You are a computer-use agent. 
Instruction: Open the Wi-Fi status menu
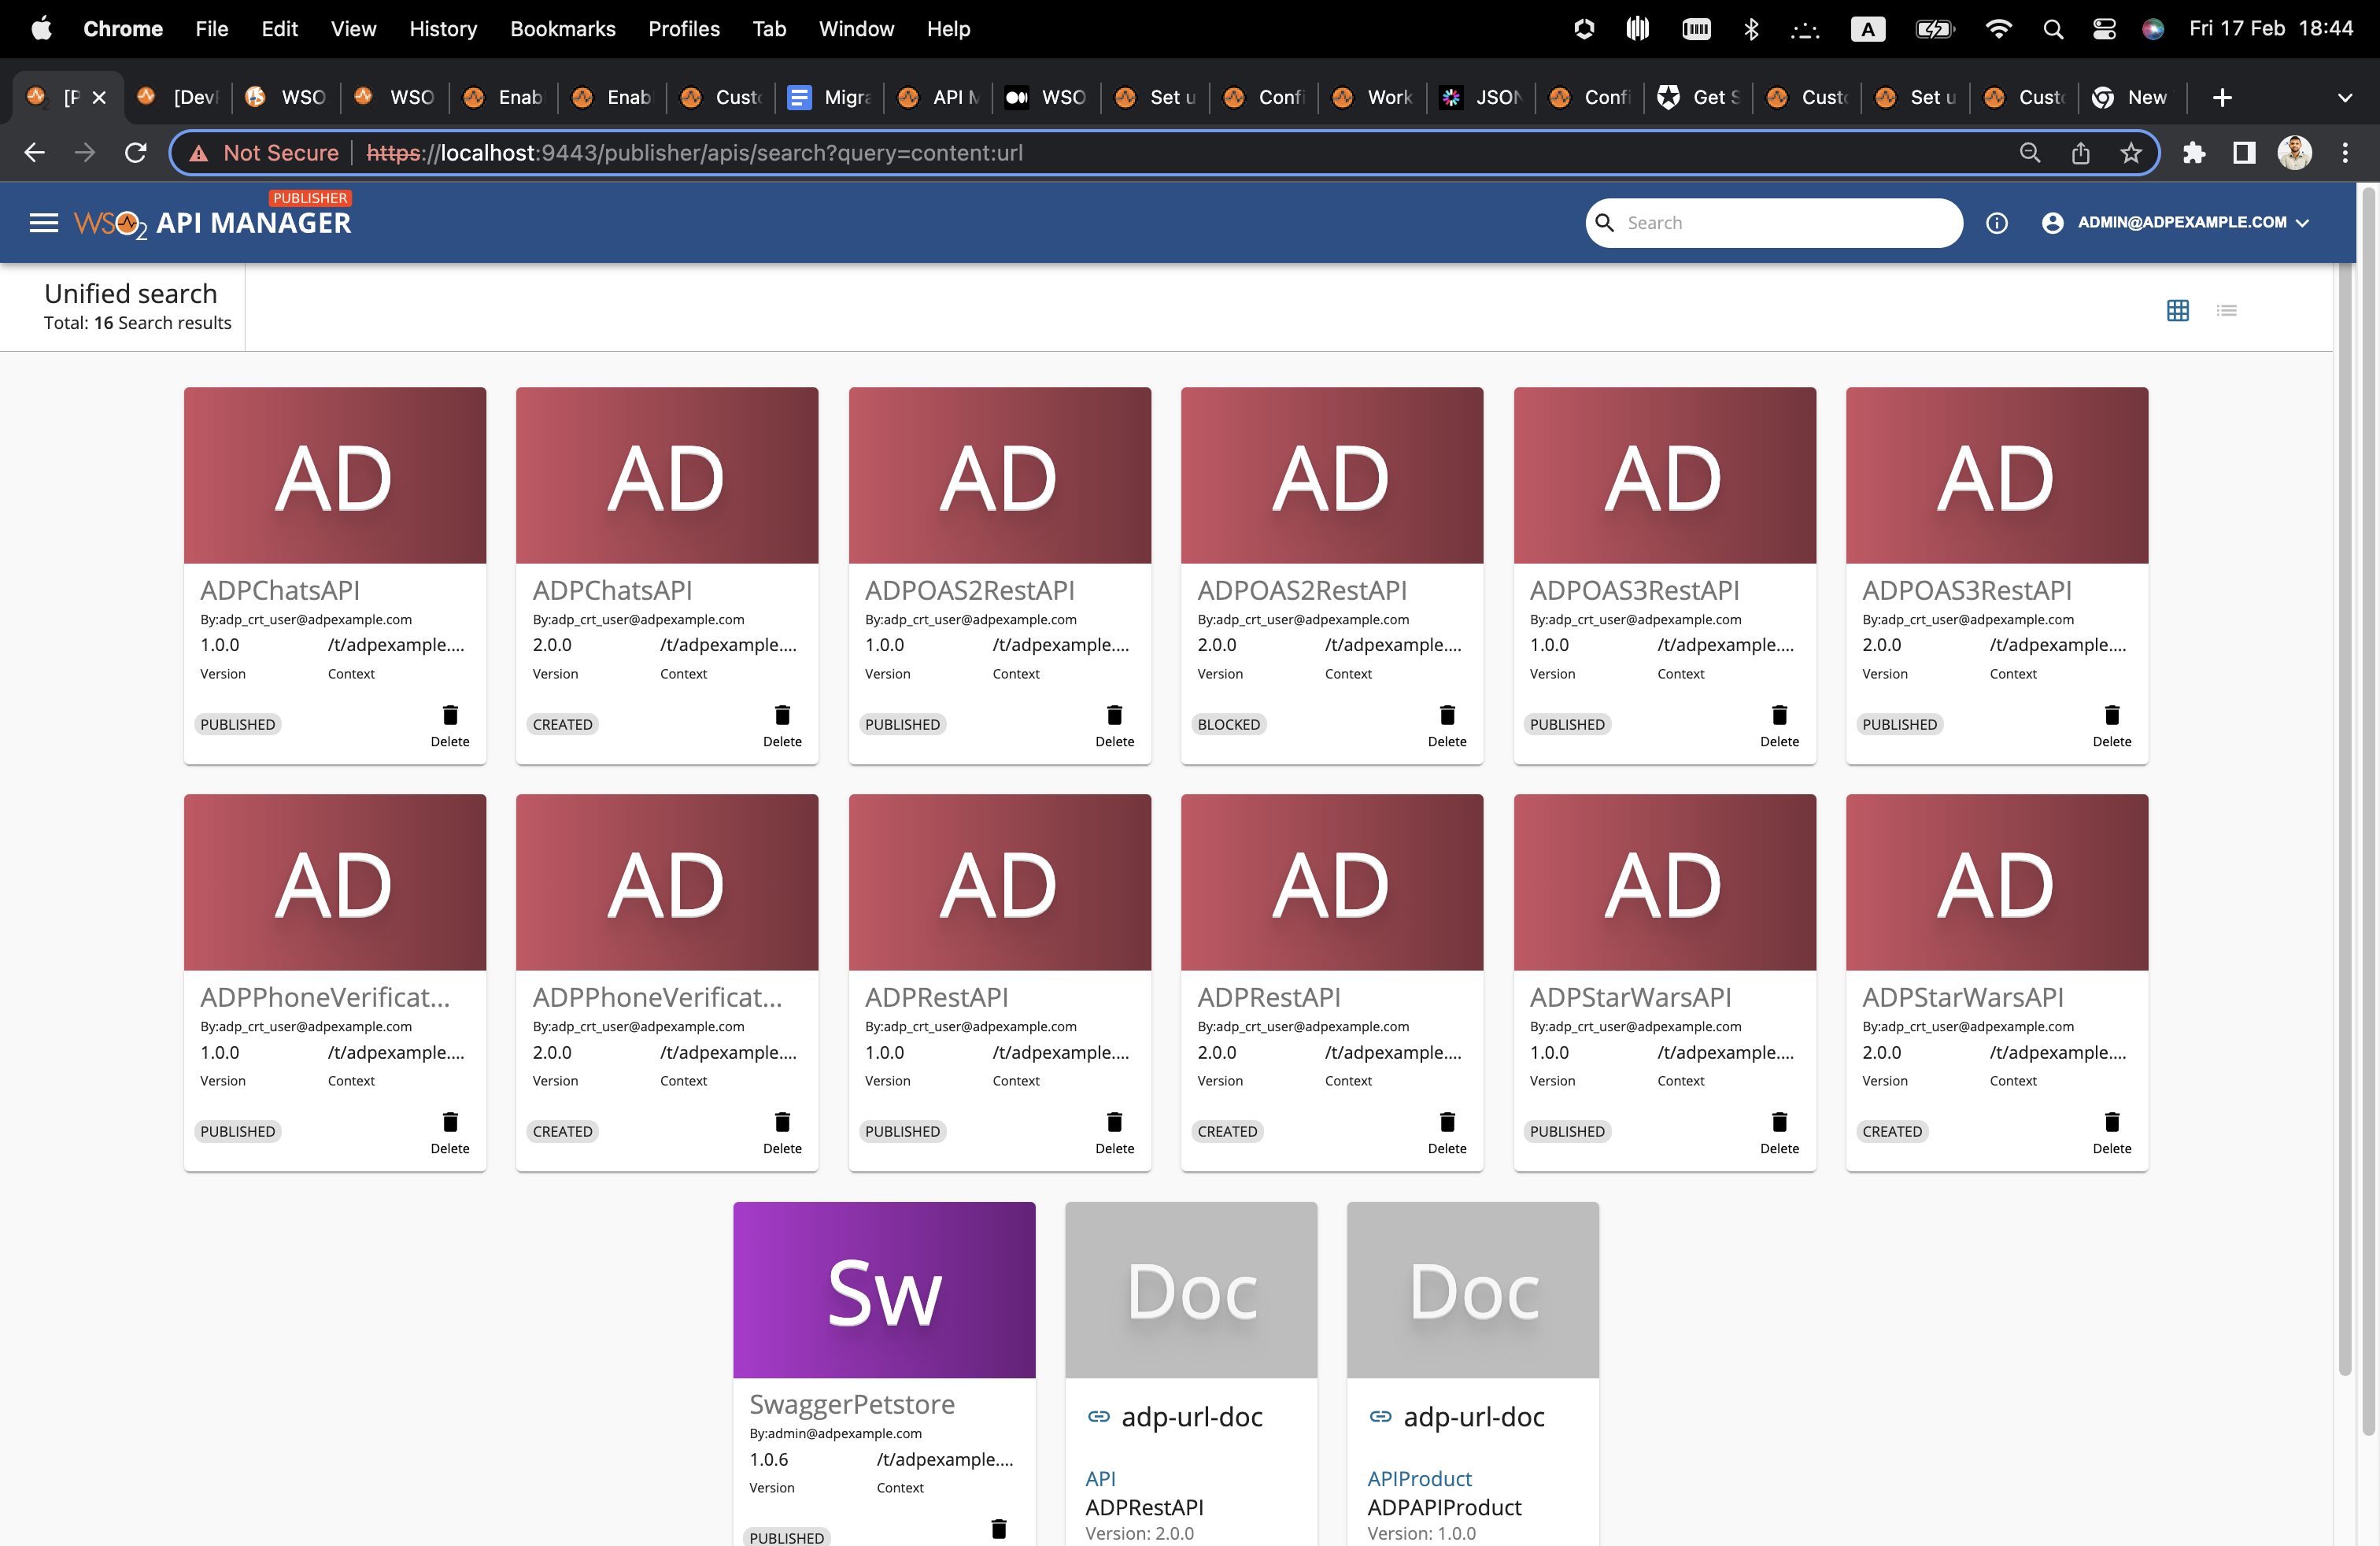[1998, 28]
